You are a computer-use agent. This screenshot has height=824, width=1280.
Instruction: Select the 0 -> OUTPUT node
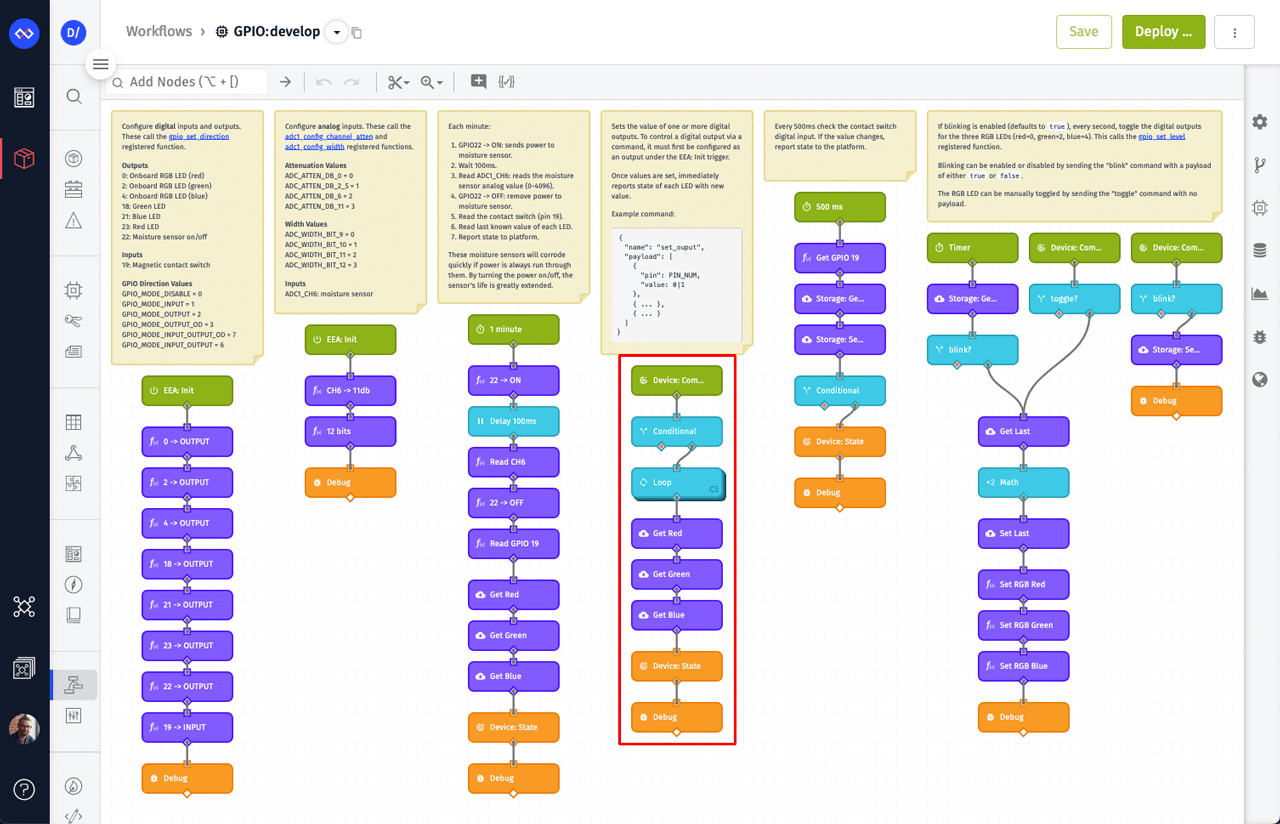(x=187, y=441)
